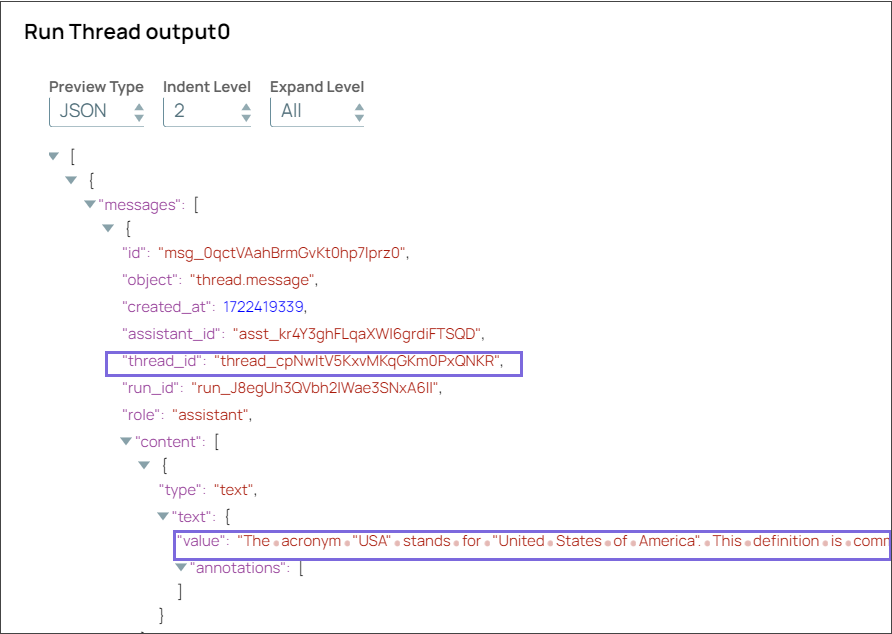This screenshot has width=892, height=634.
Task: Collapse the content object disclosure triangle
Action: tap(145, 464)
